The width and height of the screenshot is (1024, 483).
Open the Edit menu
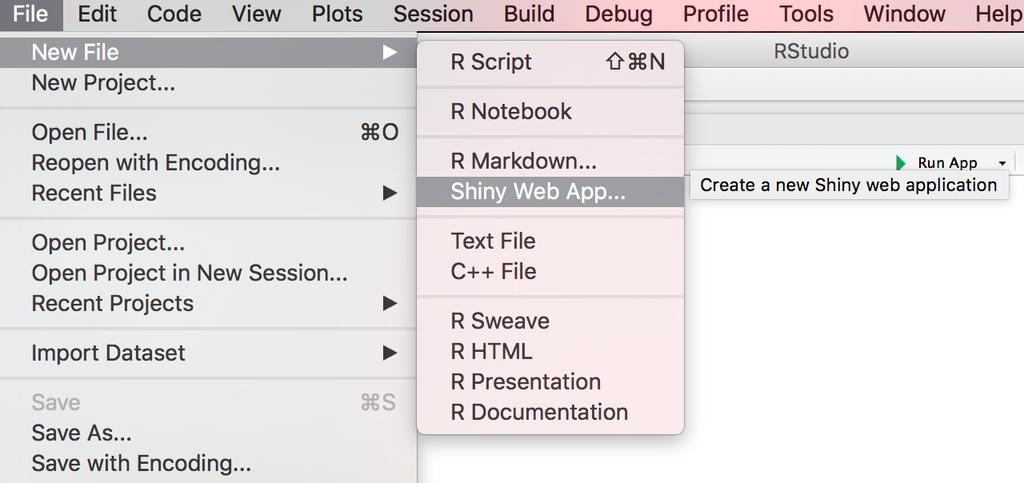coord(97,14)
